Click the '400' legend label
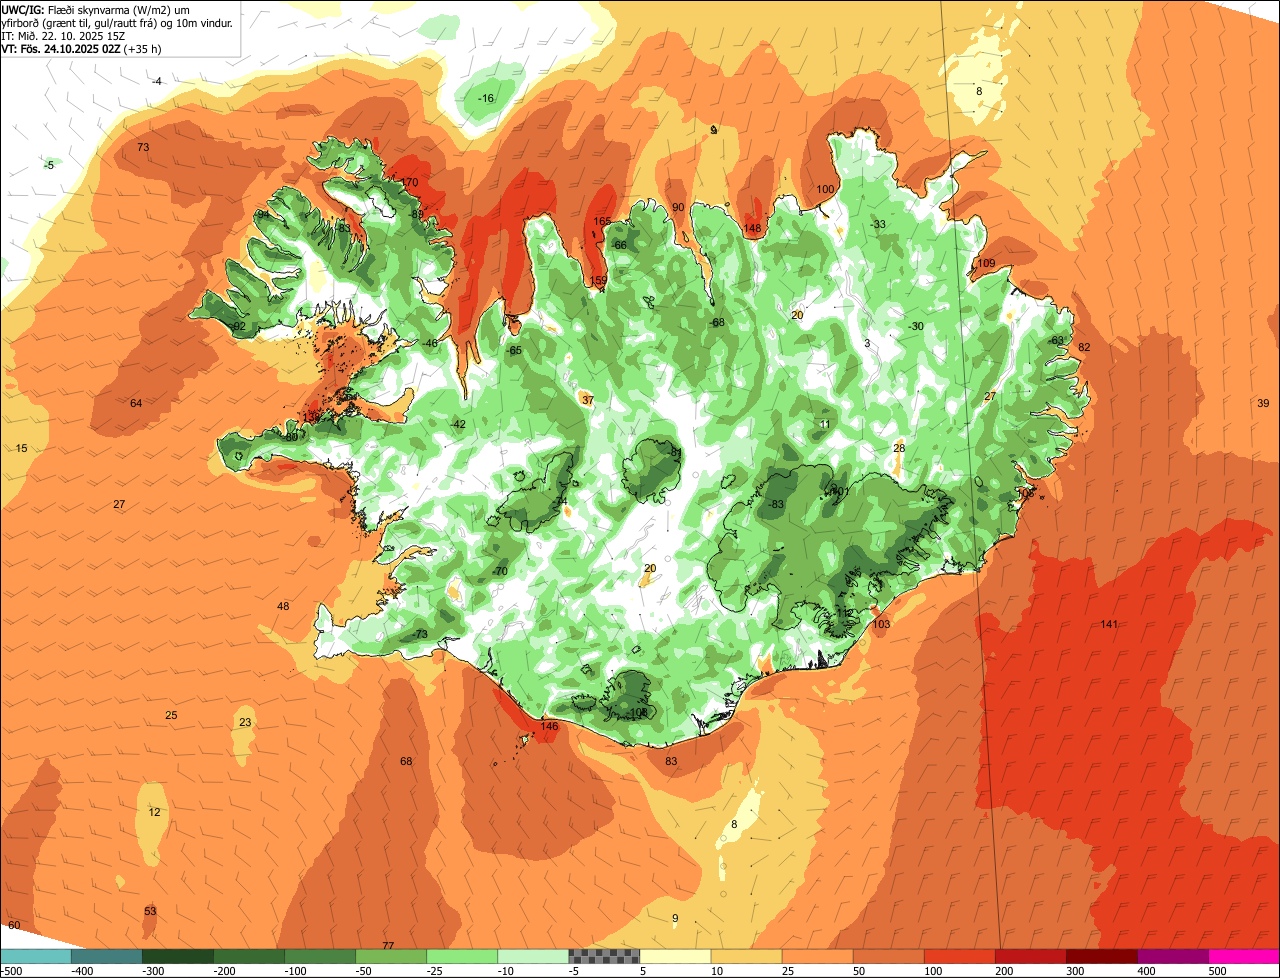The height and width of the screenshot is (978, 1280). pyautogui.click(x=1147, y=971)
